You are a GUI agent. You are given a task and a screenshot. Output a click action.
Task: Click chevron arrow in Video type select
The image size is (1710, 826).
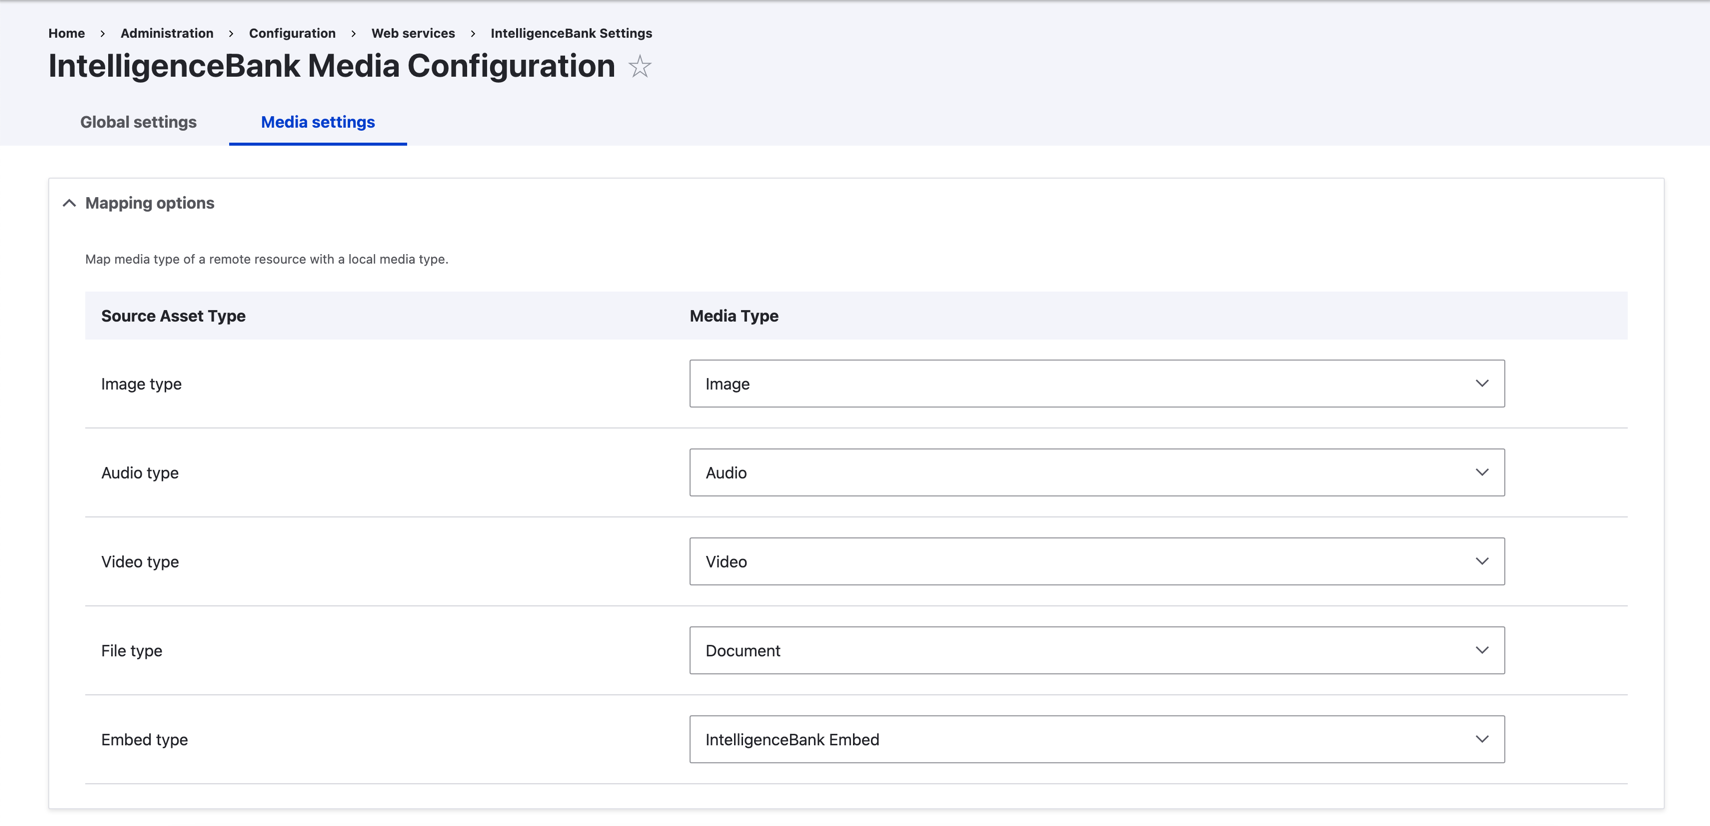point(1481,562)
